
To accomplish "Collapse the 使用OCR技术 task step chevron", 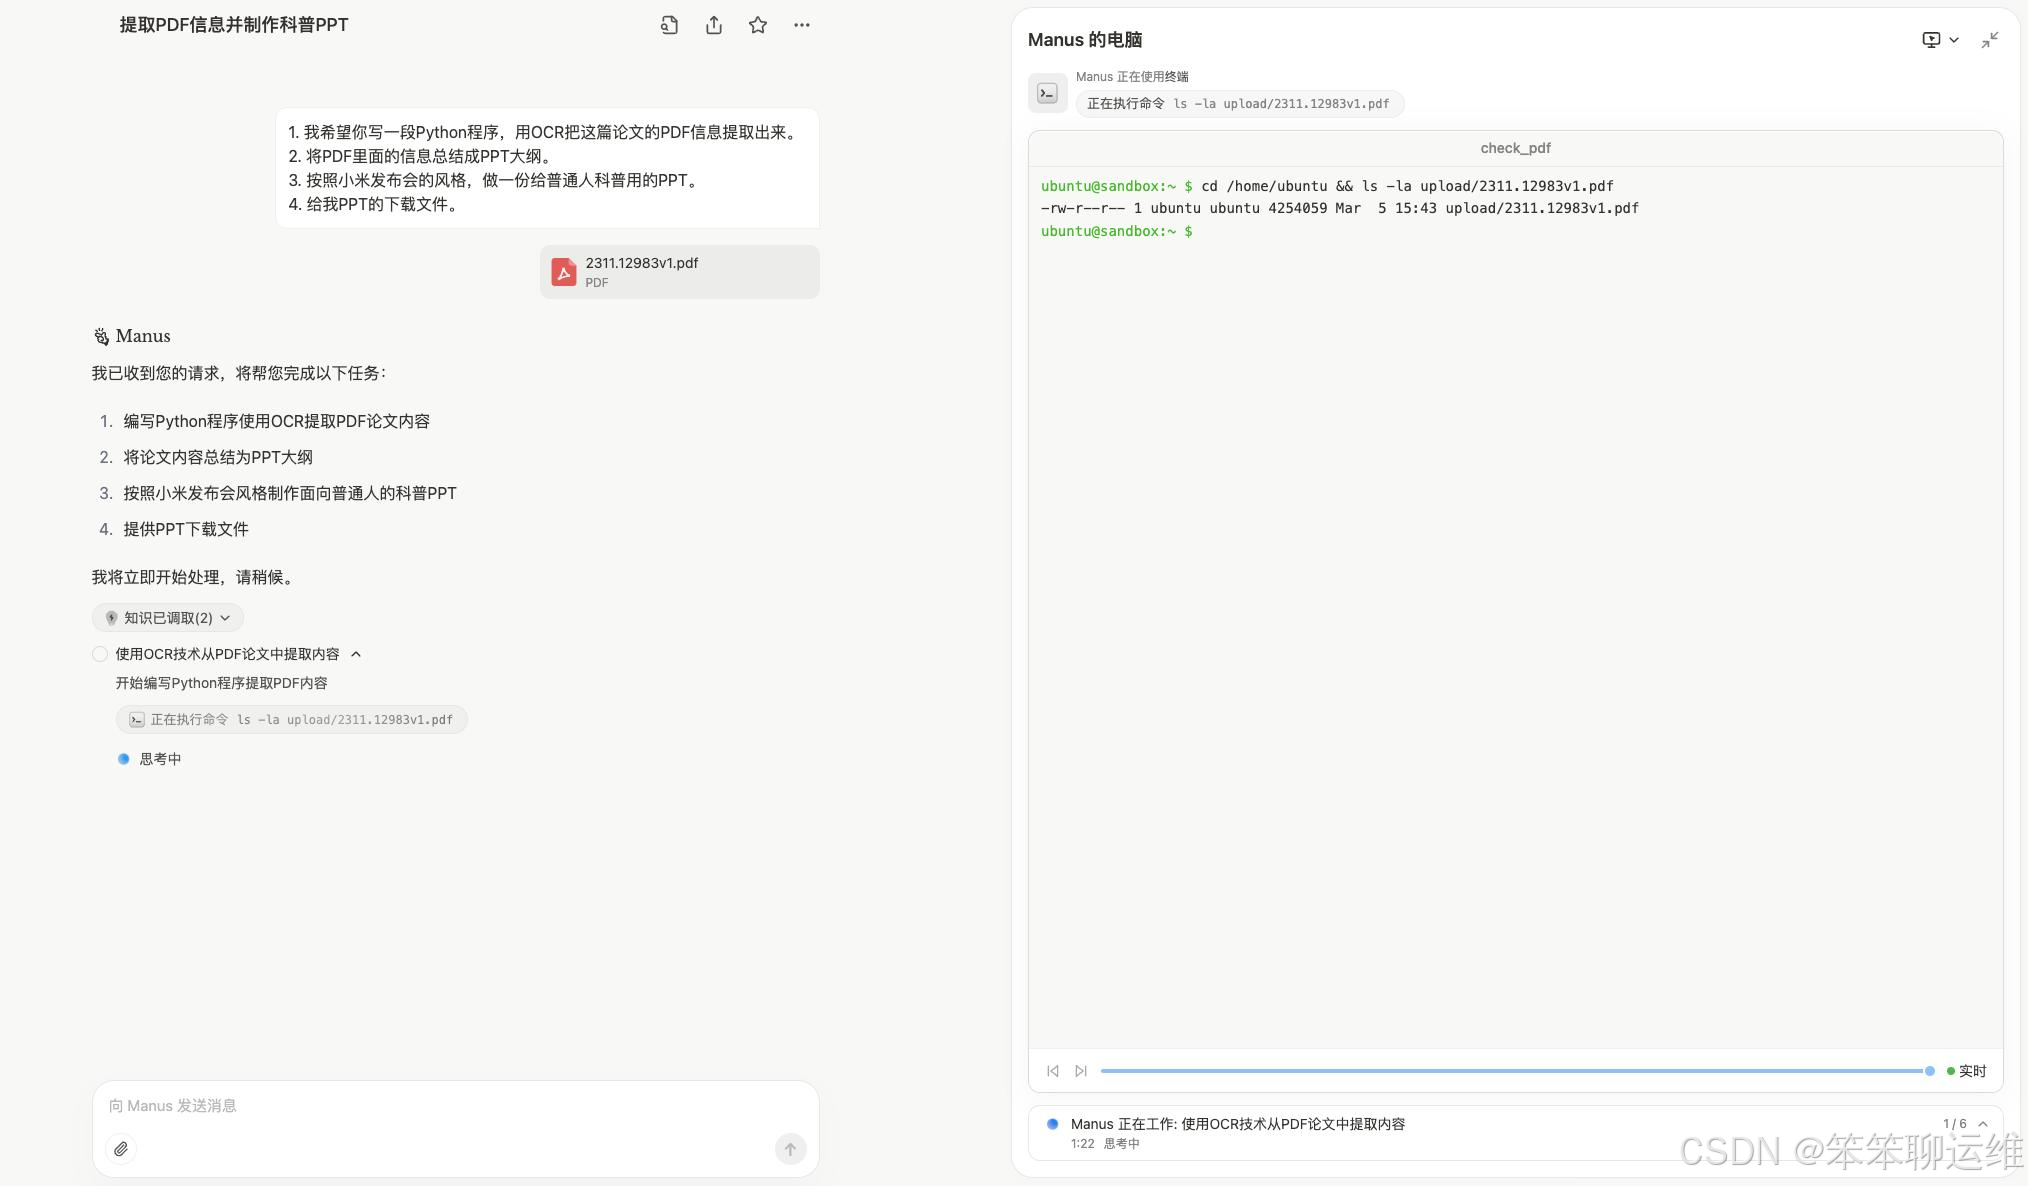I will [356, 654].
